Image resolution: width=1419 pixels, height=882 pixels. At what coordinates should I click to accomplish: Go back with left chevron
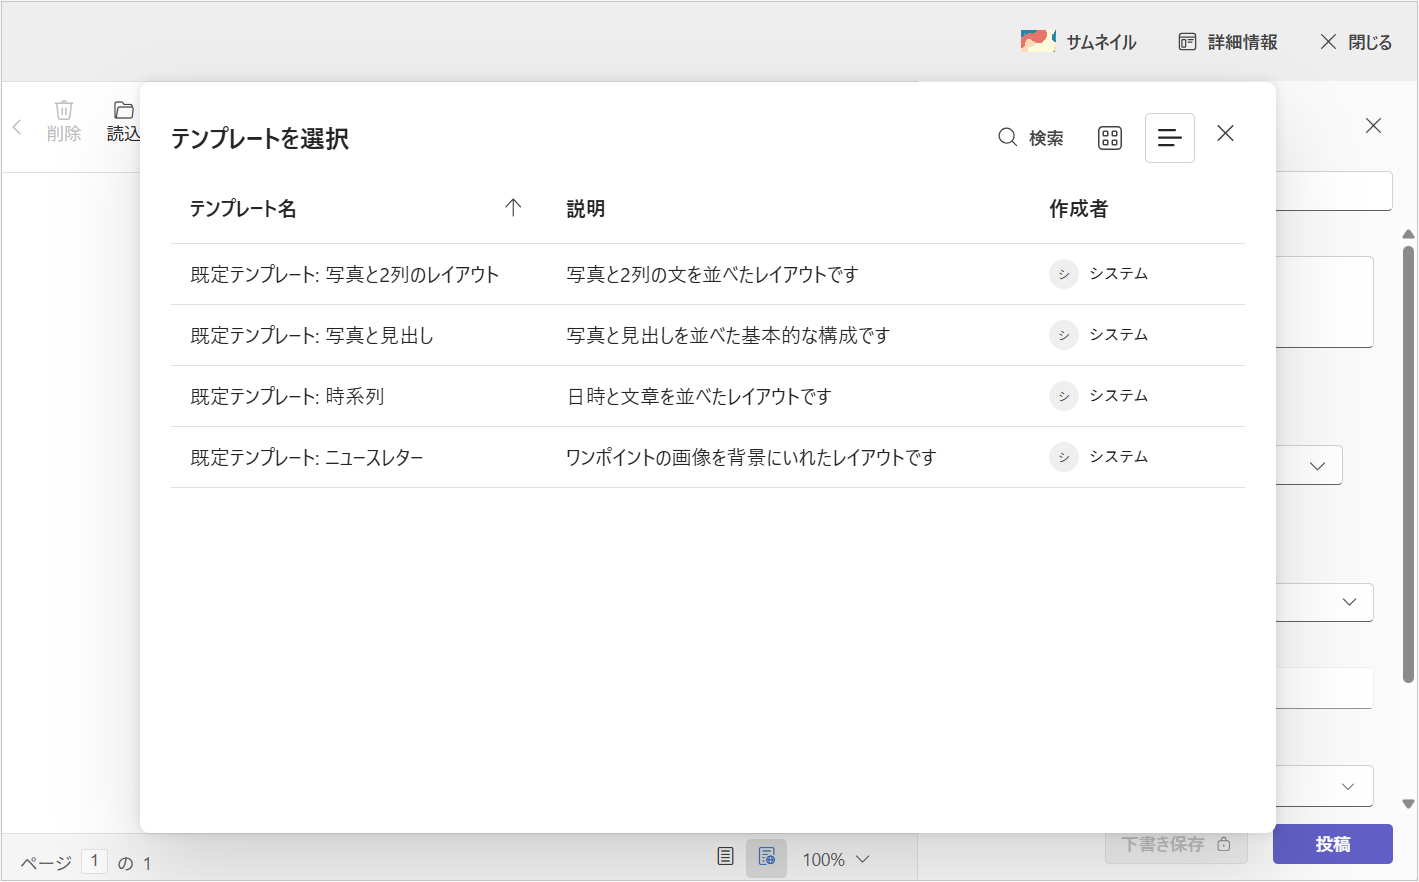(x=17, y=127)
